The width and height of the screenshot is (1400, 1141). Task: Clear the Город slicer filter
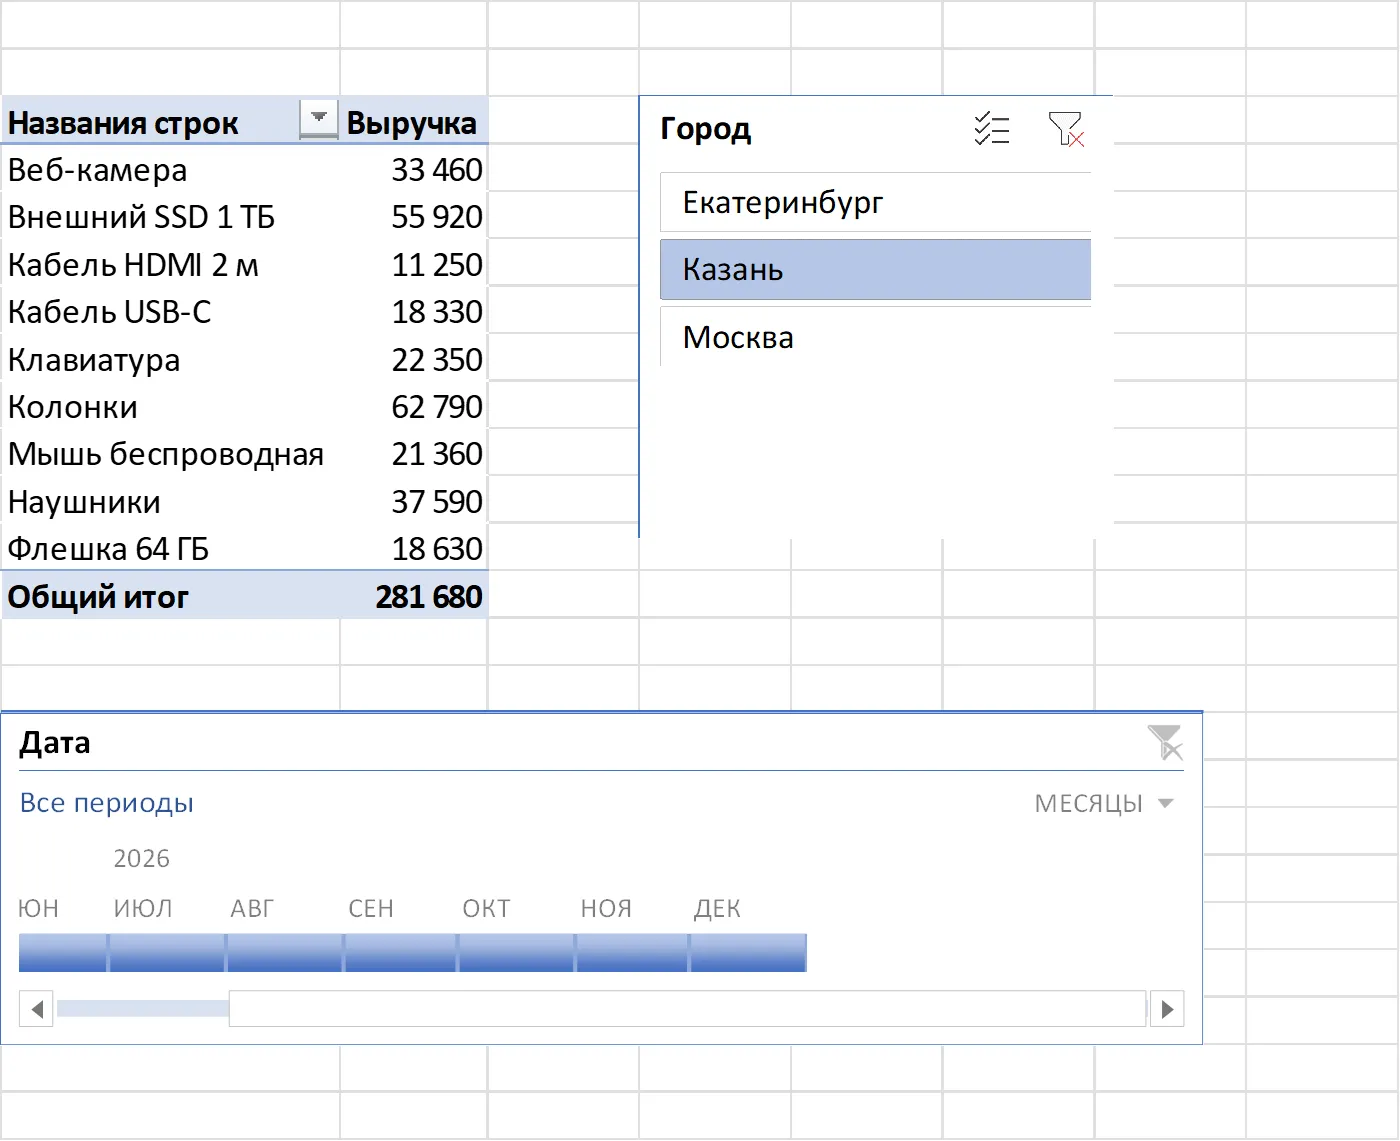[1066, 129]
